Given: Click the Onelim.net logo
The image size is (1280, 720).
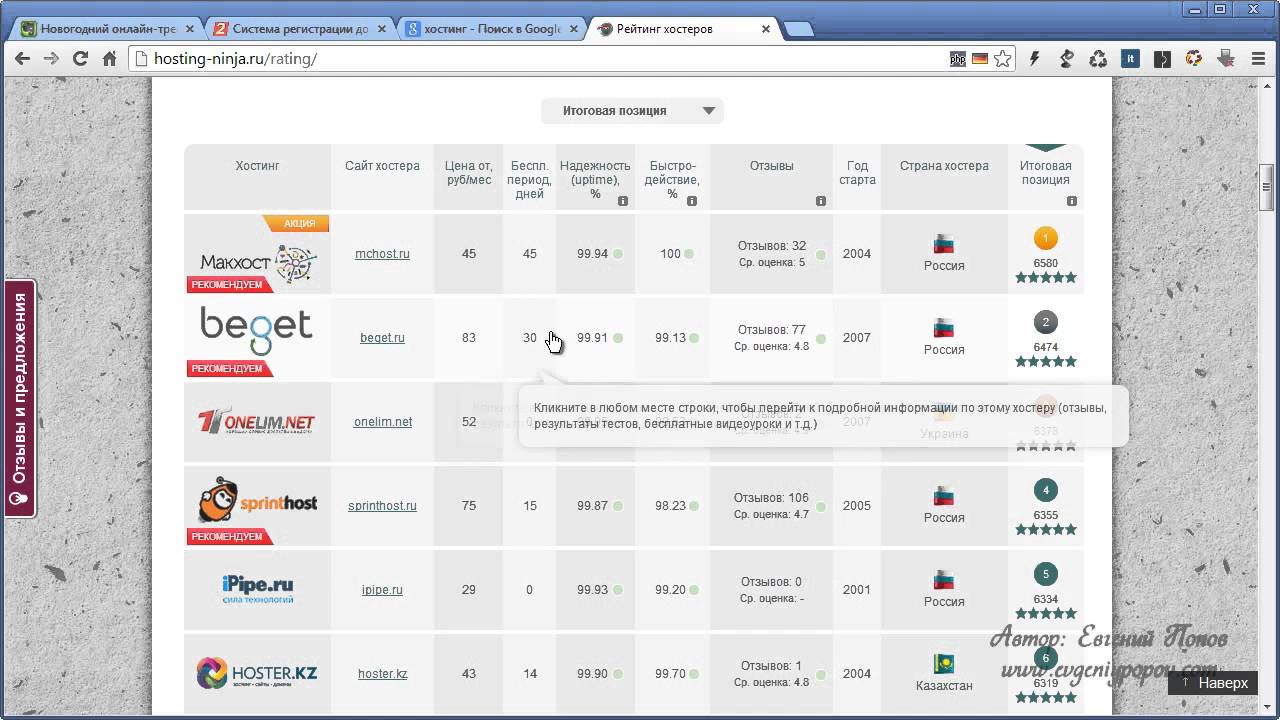Looking at the screenshot, I should click(x=257, y=422).
